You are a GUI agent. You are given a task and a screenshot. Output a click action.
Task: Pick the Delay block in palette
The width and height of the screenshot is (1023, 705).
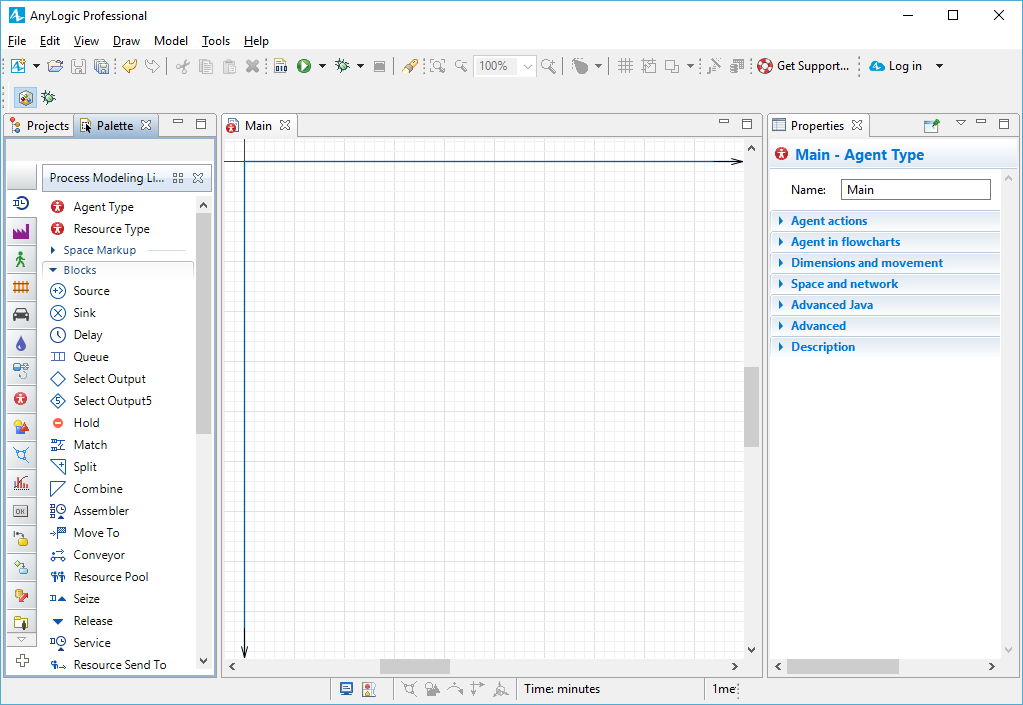(76, 335)
